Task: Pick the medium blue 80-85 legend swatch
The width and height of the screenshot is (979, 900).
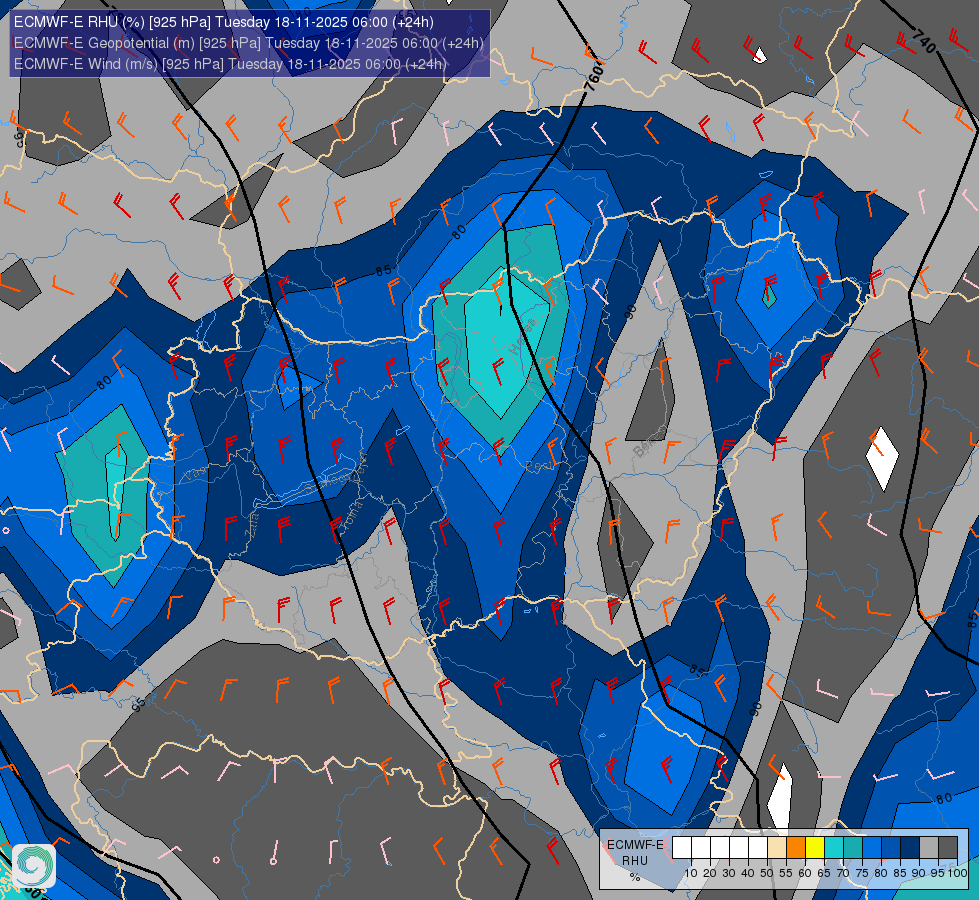Action: coord(891,847)
